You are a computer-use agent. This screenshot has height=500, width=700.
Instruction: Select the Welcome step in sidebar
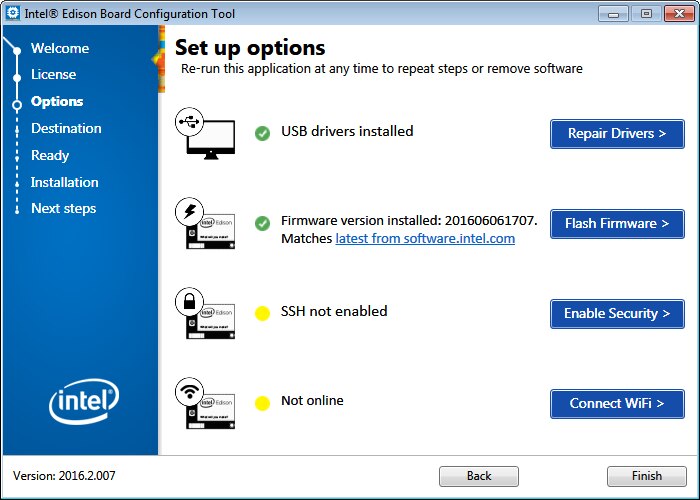point(60,48)
